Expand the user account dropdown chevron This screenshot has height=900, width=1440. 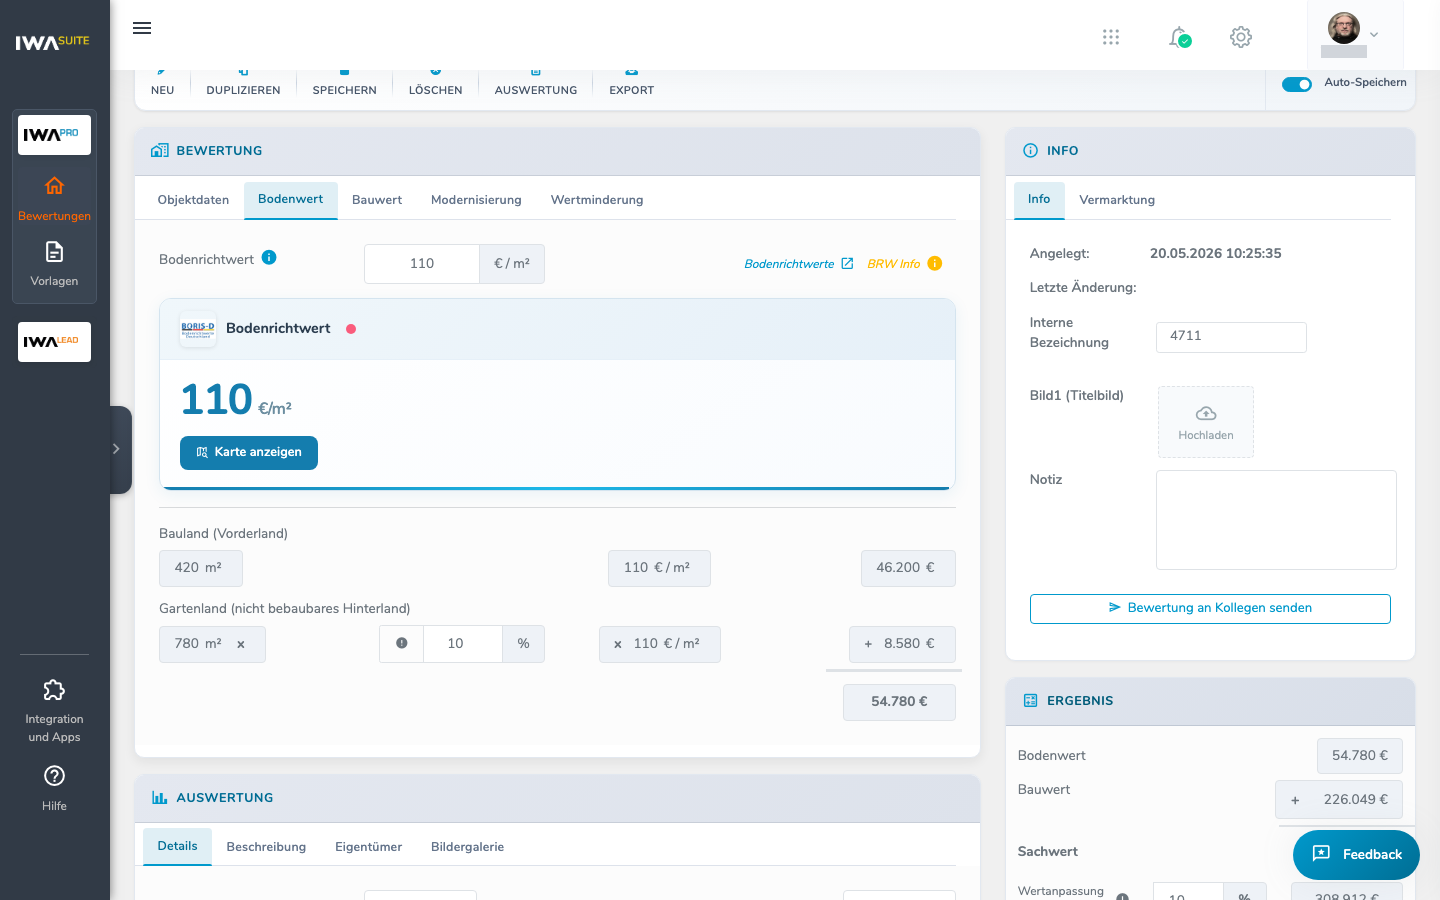coord(1374,34)
